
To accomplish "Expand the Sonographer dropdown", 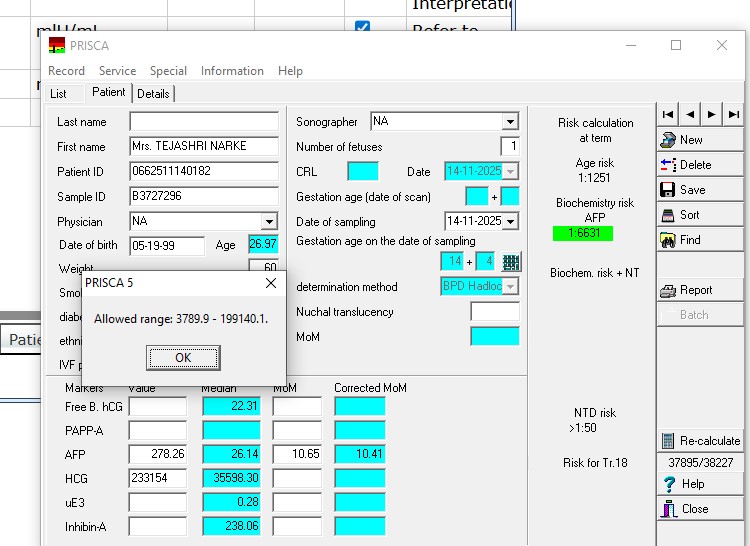I will point(510,122).
